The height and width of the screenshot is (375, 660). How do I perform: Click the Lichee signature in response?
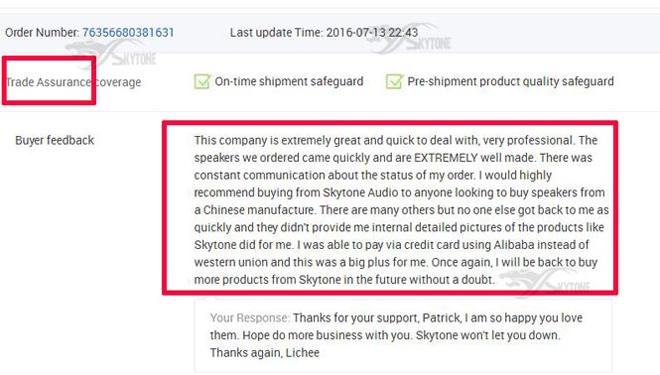point(303,353)
